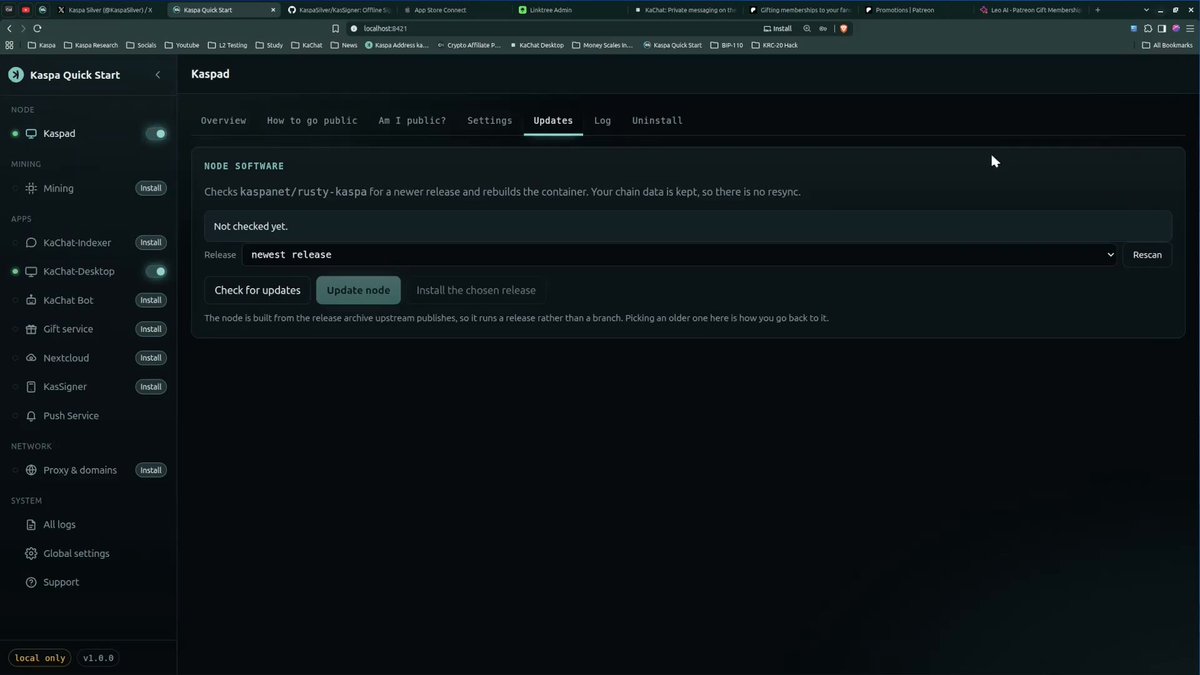Viewport: 1200px width, 675px height.
Task: Reload the page with the browser refresh icon
Action: (x=38, y=28)
